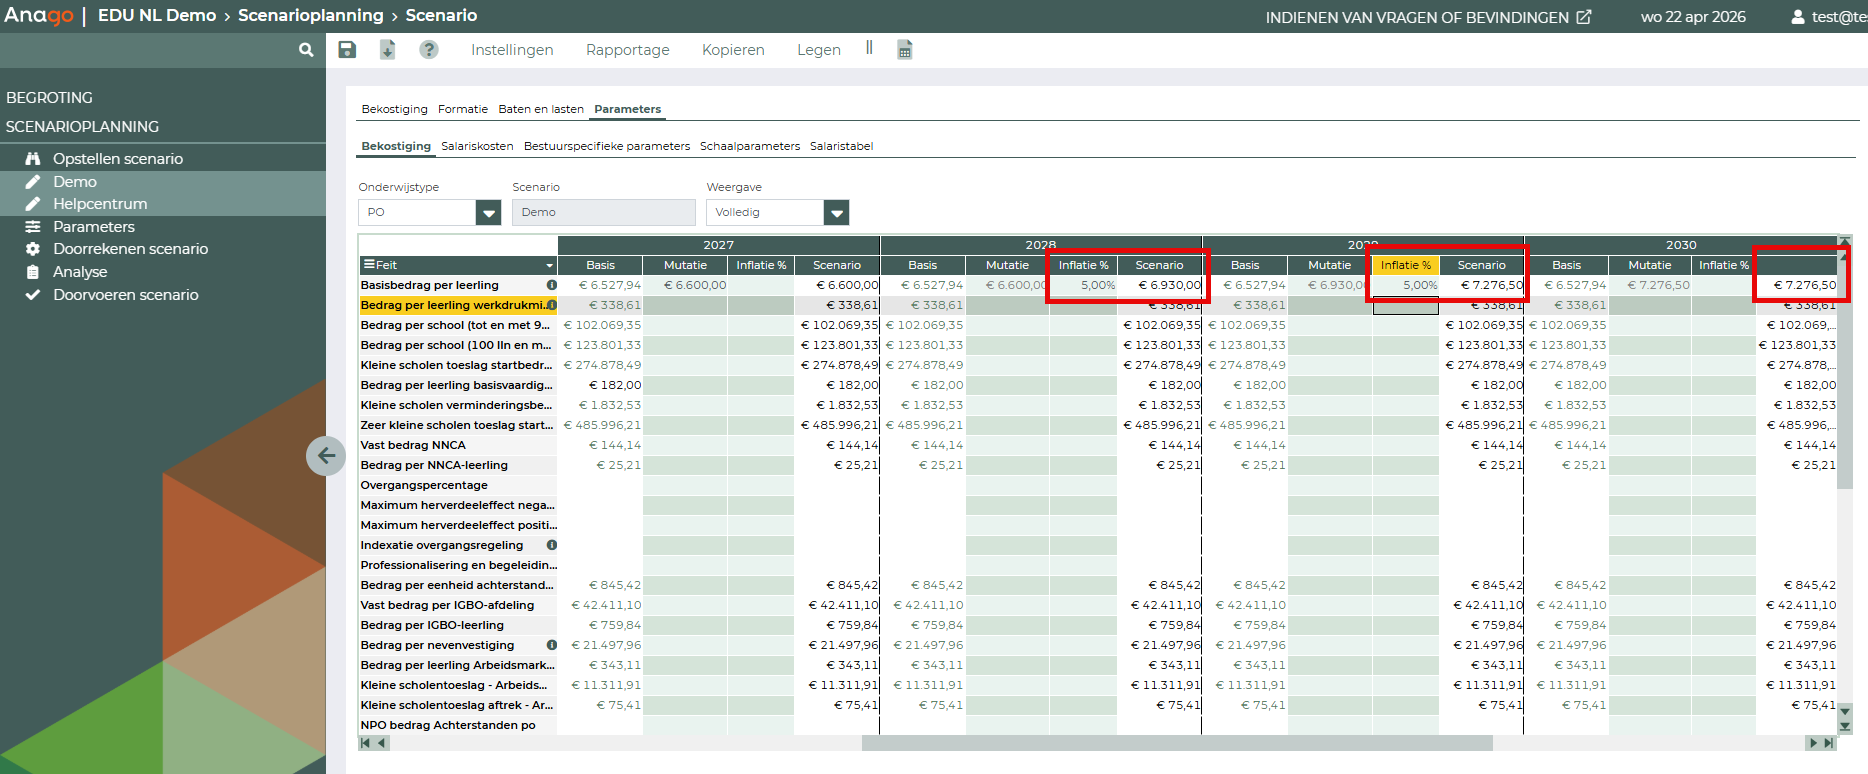Screen dimensions: 1868x774
Task: Open help via question mark icon
Action: 429,50
